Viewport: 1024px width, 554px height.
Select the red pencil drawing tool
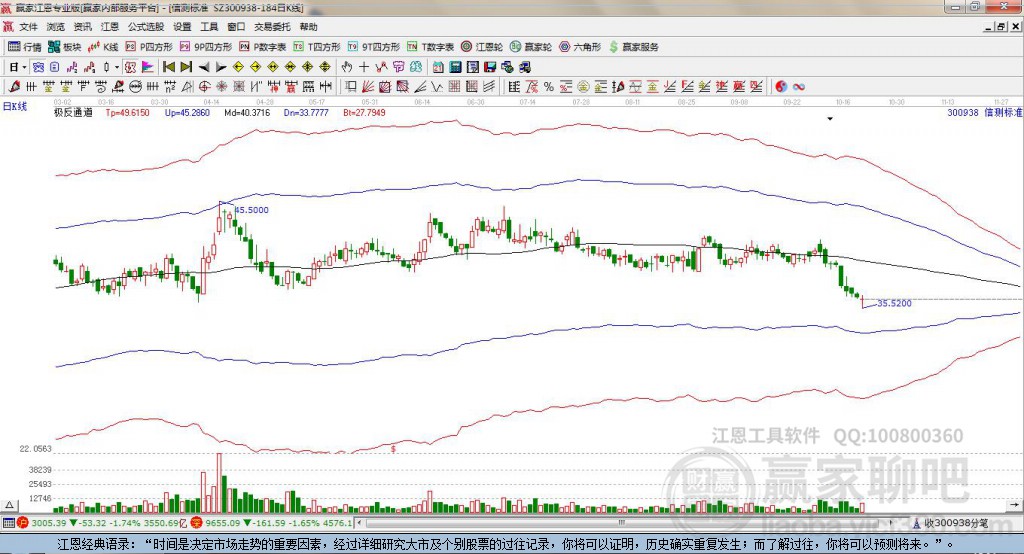pos(14,86)
